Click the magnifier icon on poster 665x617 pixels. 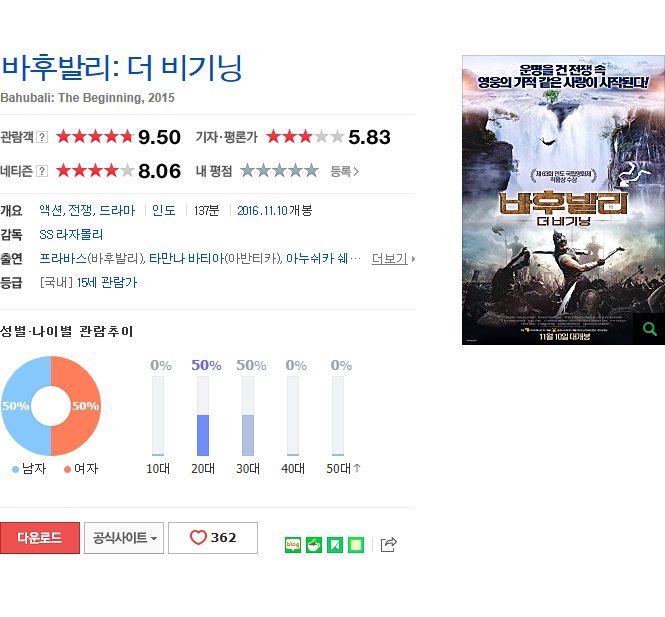649,329
